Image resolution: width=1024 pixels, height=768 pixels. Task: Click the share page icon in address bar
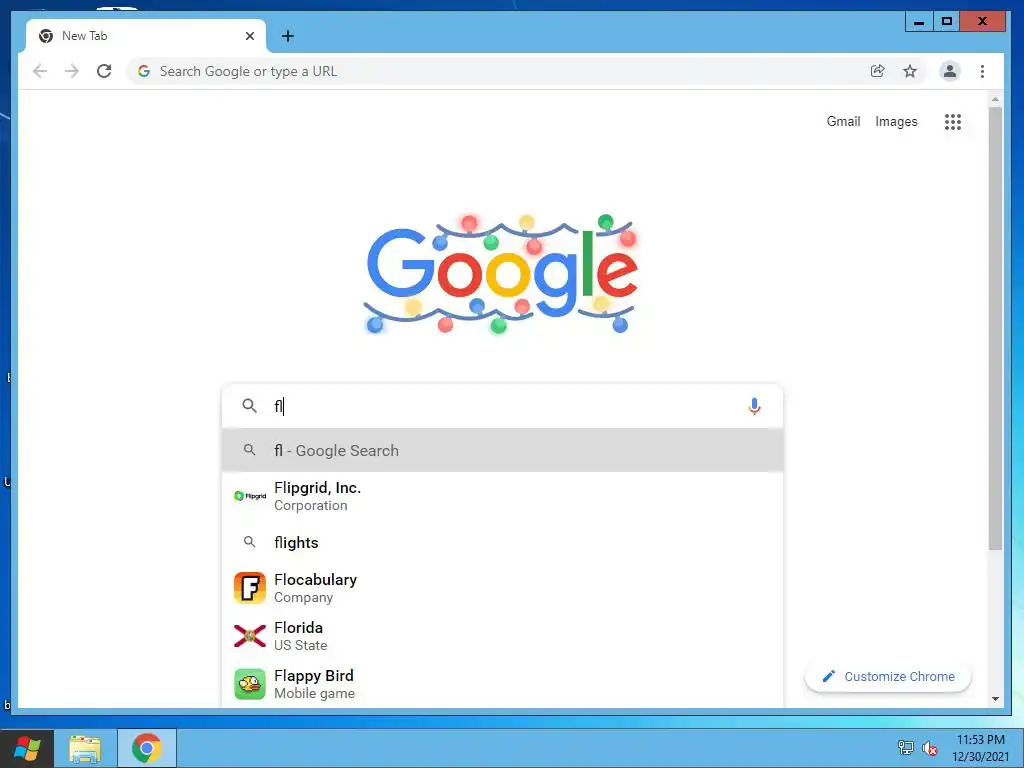click(x=878, y=71)
